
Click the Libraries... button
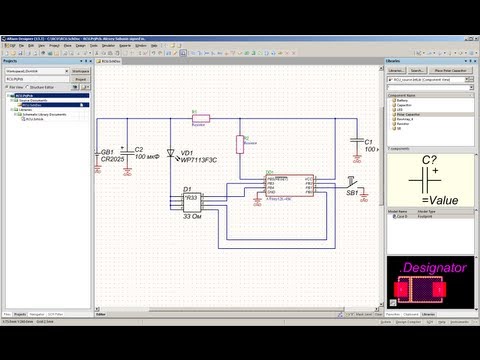click(x=396, y=70)
